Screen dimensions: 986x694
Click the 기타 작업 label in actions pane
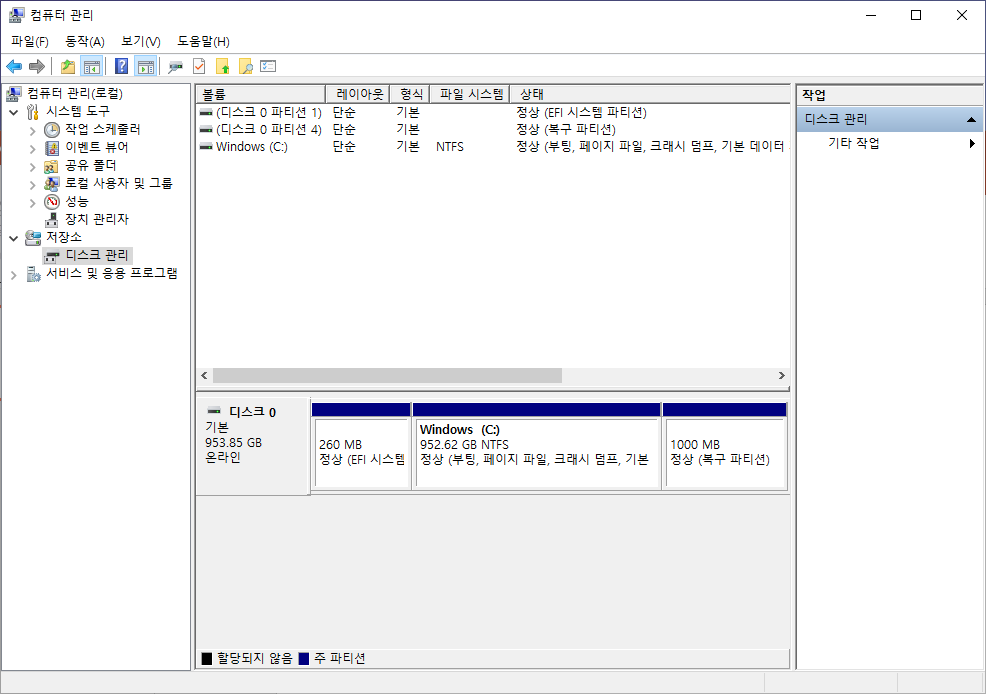pyautogui.click(x=853, y=143)
